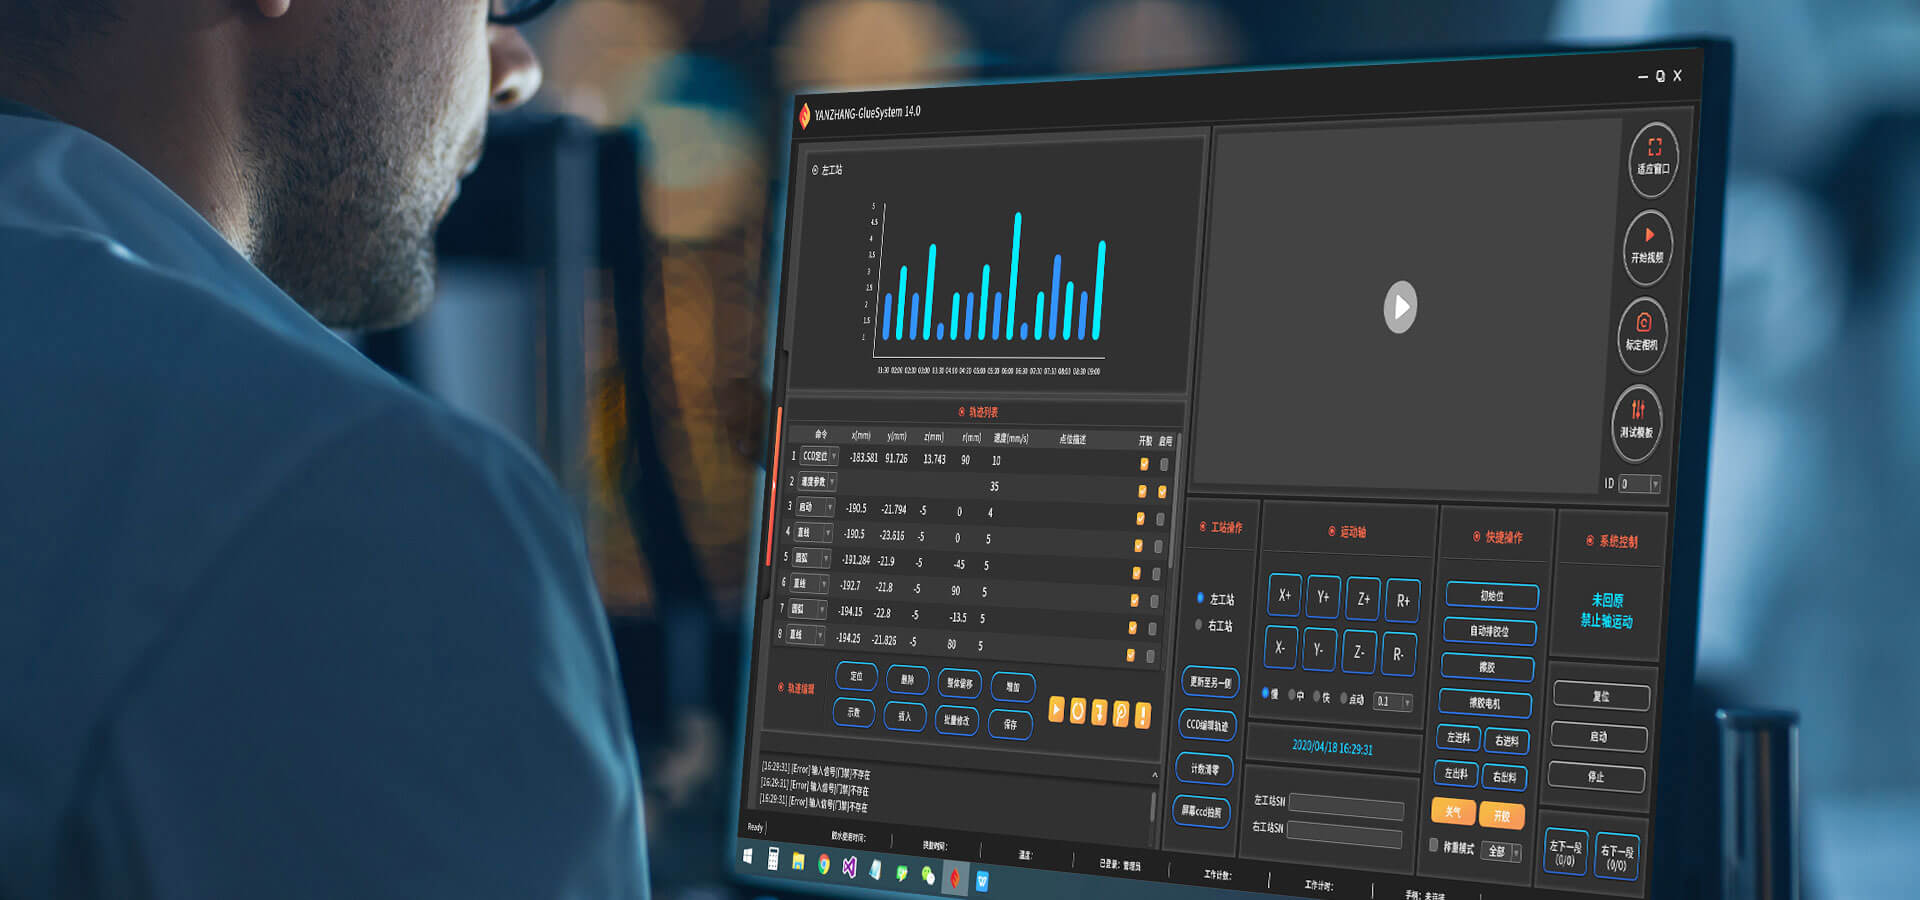Open Google Chrome from the taskbar
Image resolution: width=1920 pixels, height=900 pixels.
click(824, 865)
